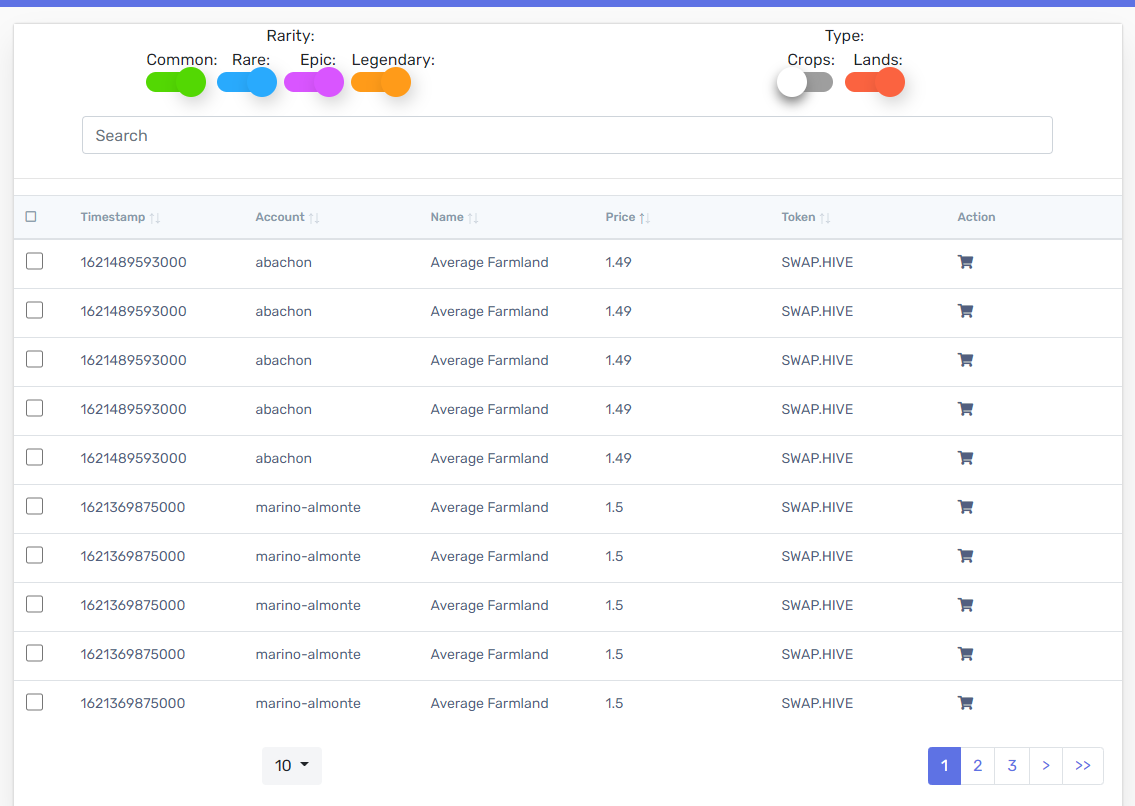Click cart icon in first marino-almonte row
Viewport: 1135px width, 806px height.
pyautogui.click(x=965, y=507)
